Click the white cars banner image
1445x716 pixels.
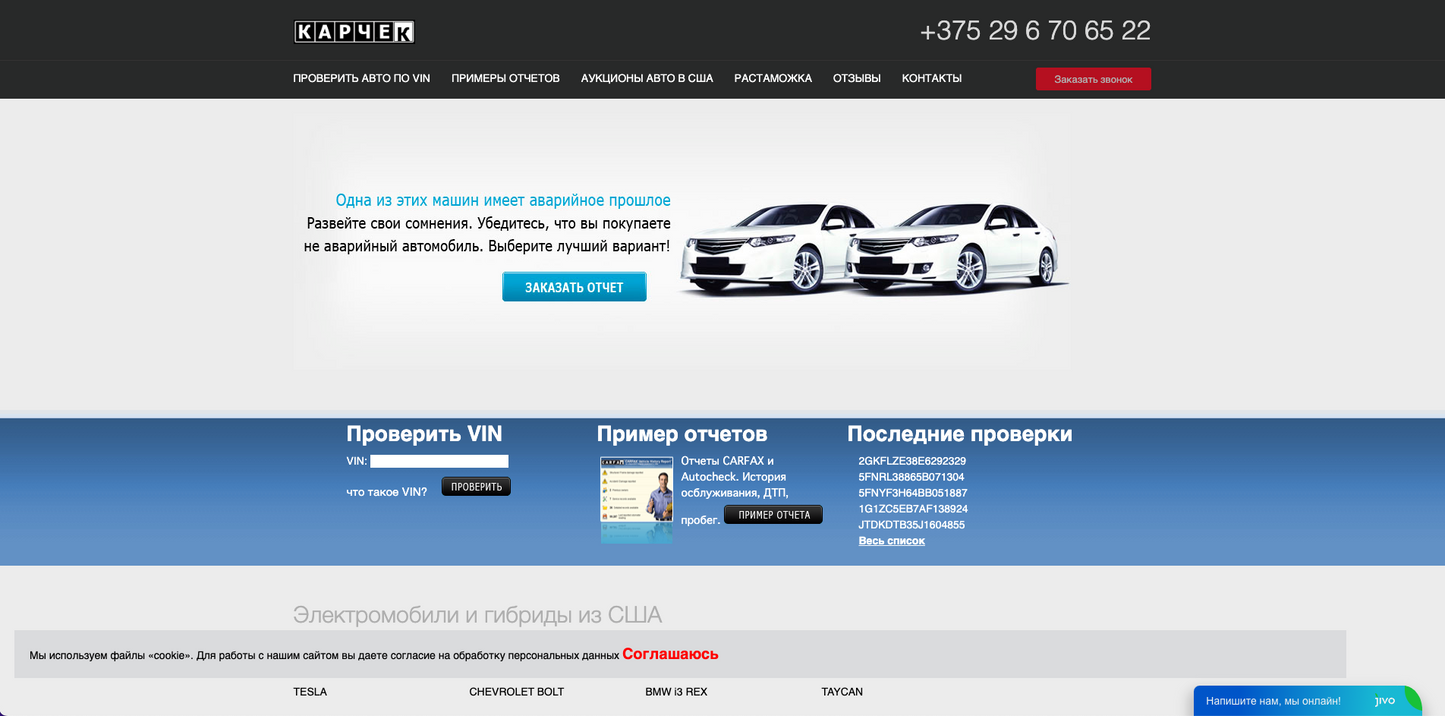[872, 250]
